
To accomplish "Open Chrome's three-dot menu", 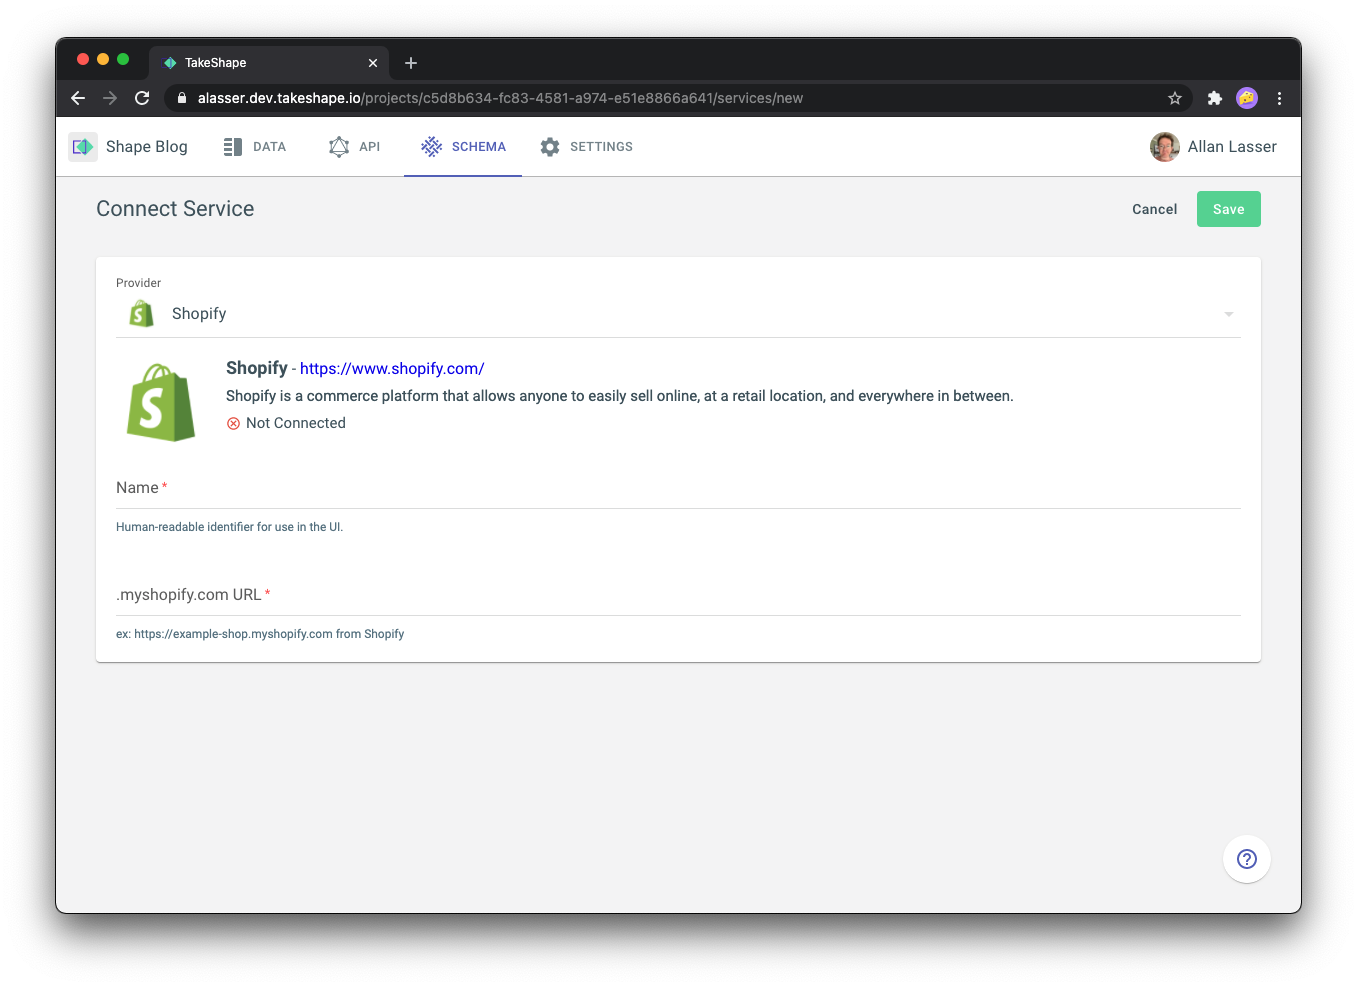I will click(1279, 98).
